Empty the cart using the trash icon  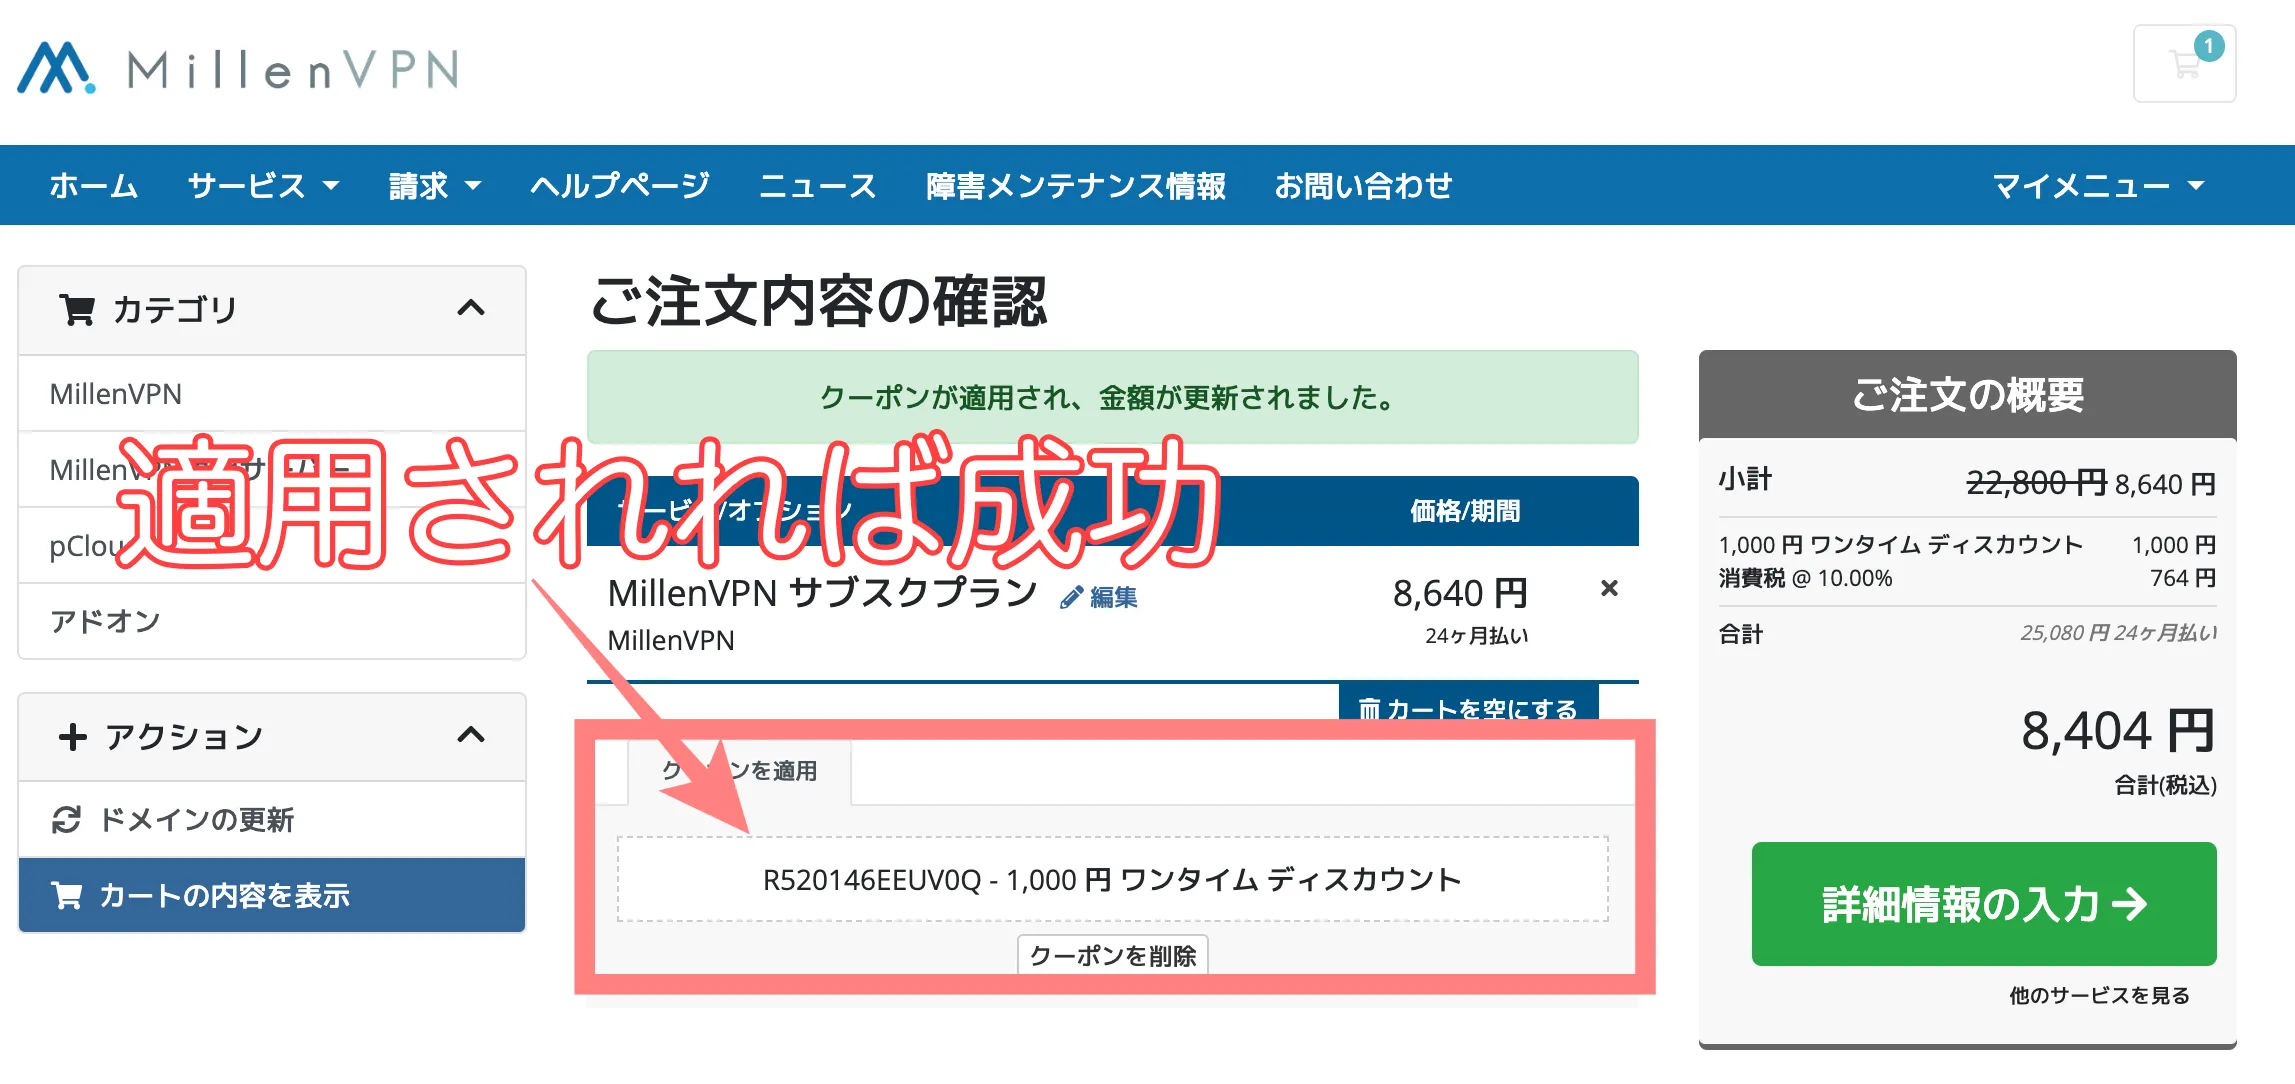(x=1371, y=710)
